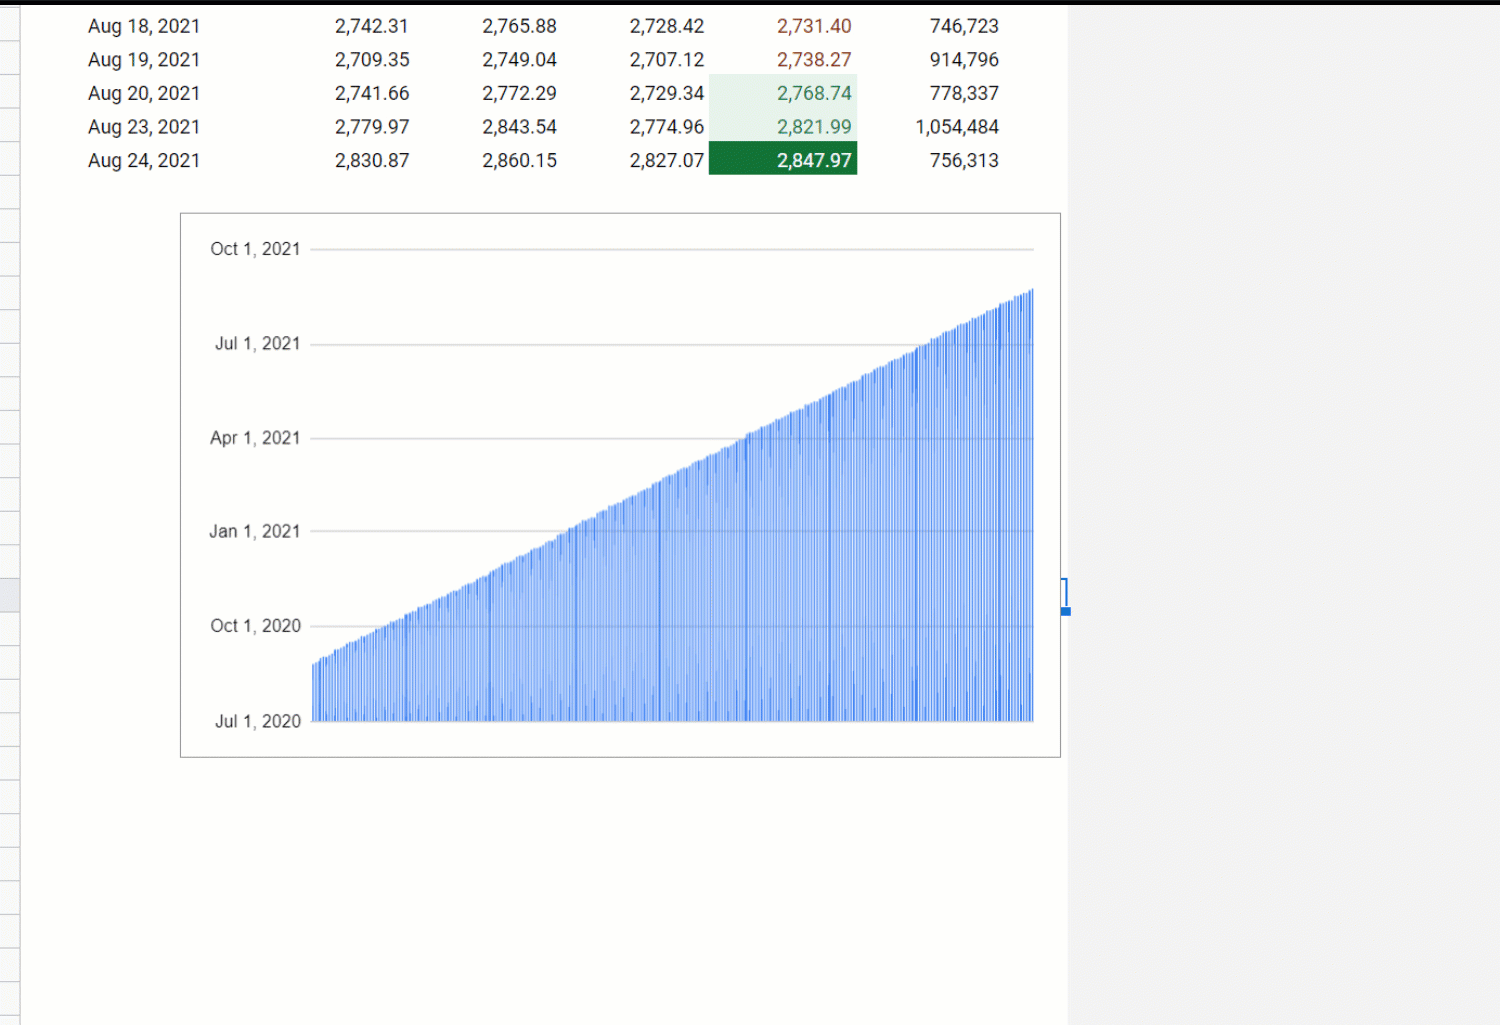
Task: Select the Aug 20, 2021 date cell
Action: (x=144, y=93)
